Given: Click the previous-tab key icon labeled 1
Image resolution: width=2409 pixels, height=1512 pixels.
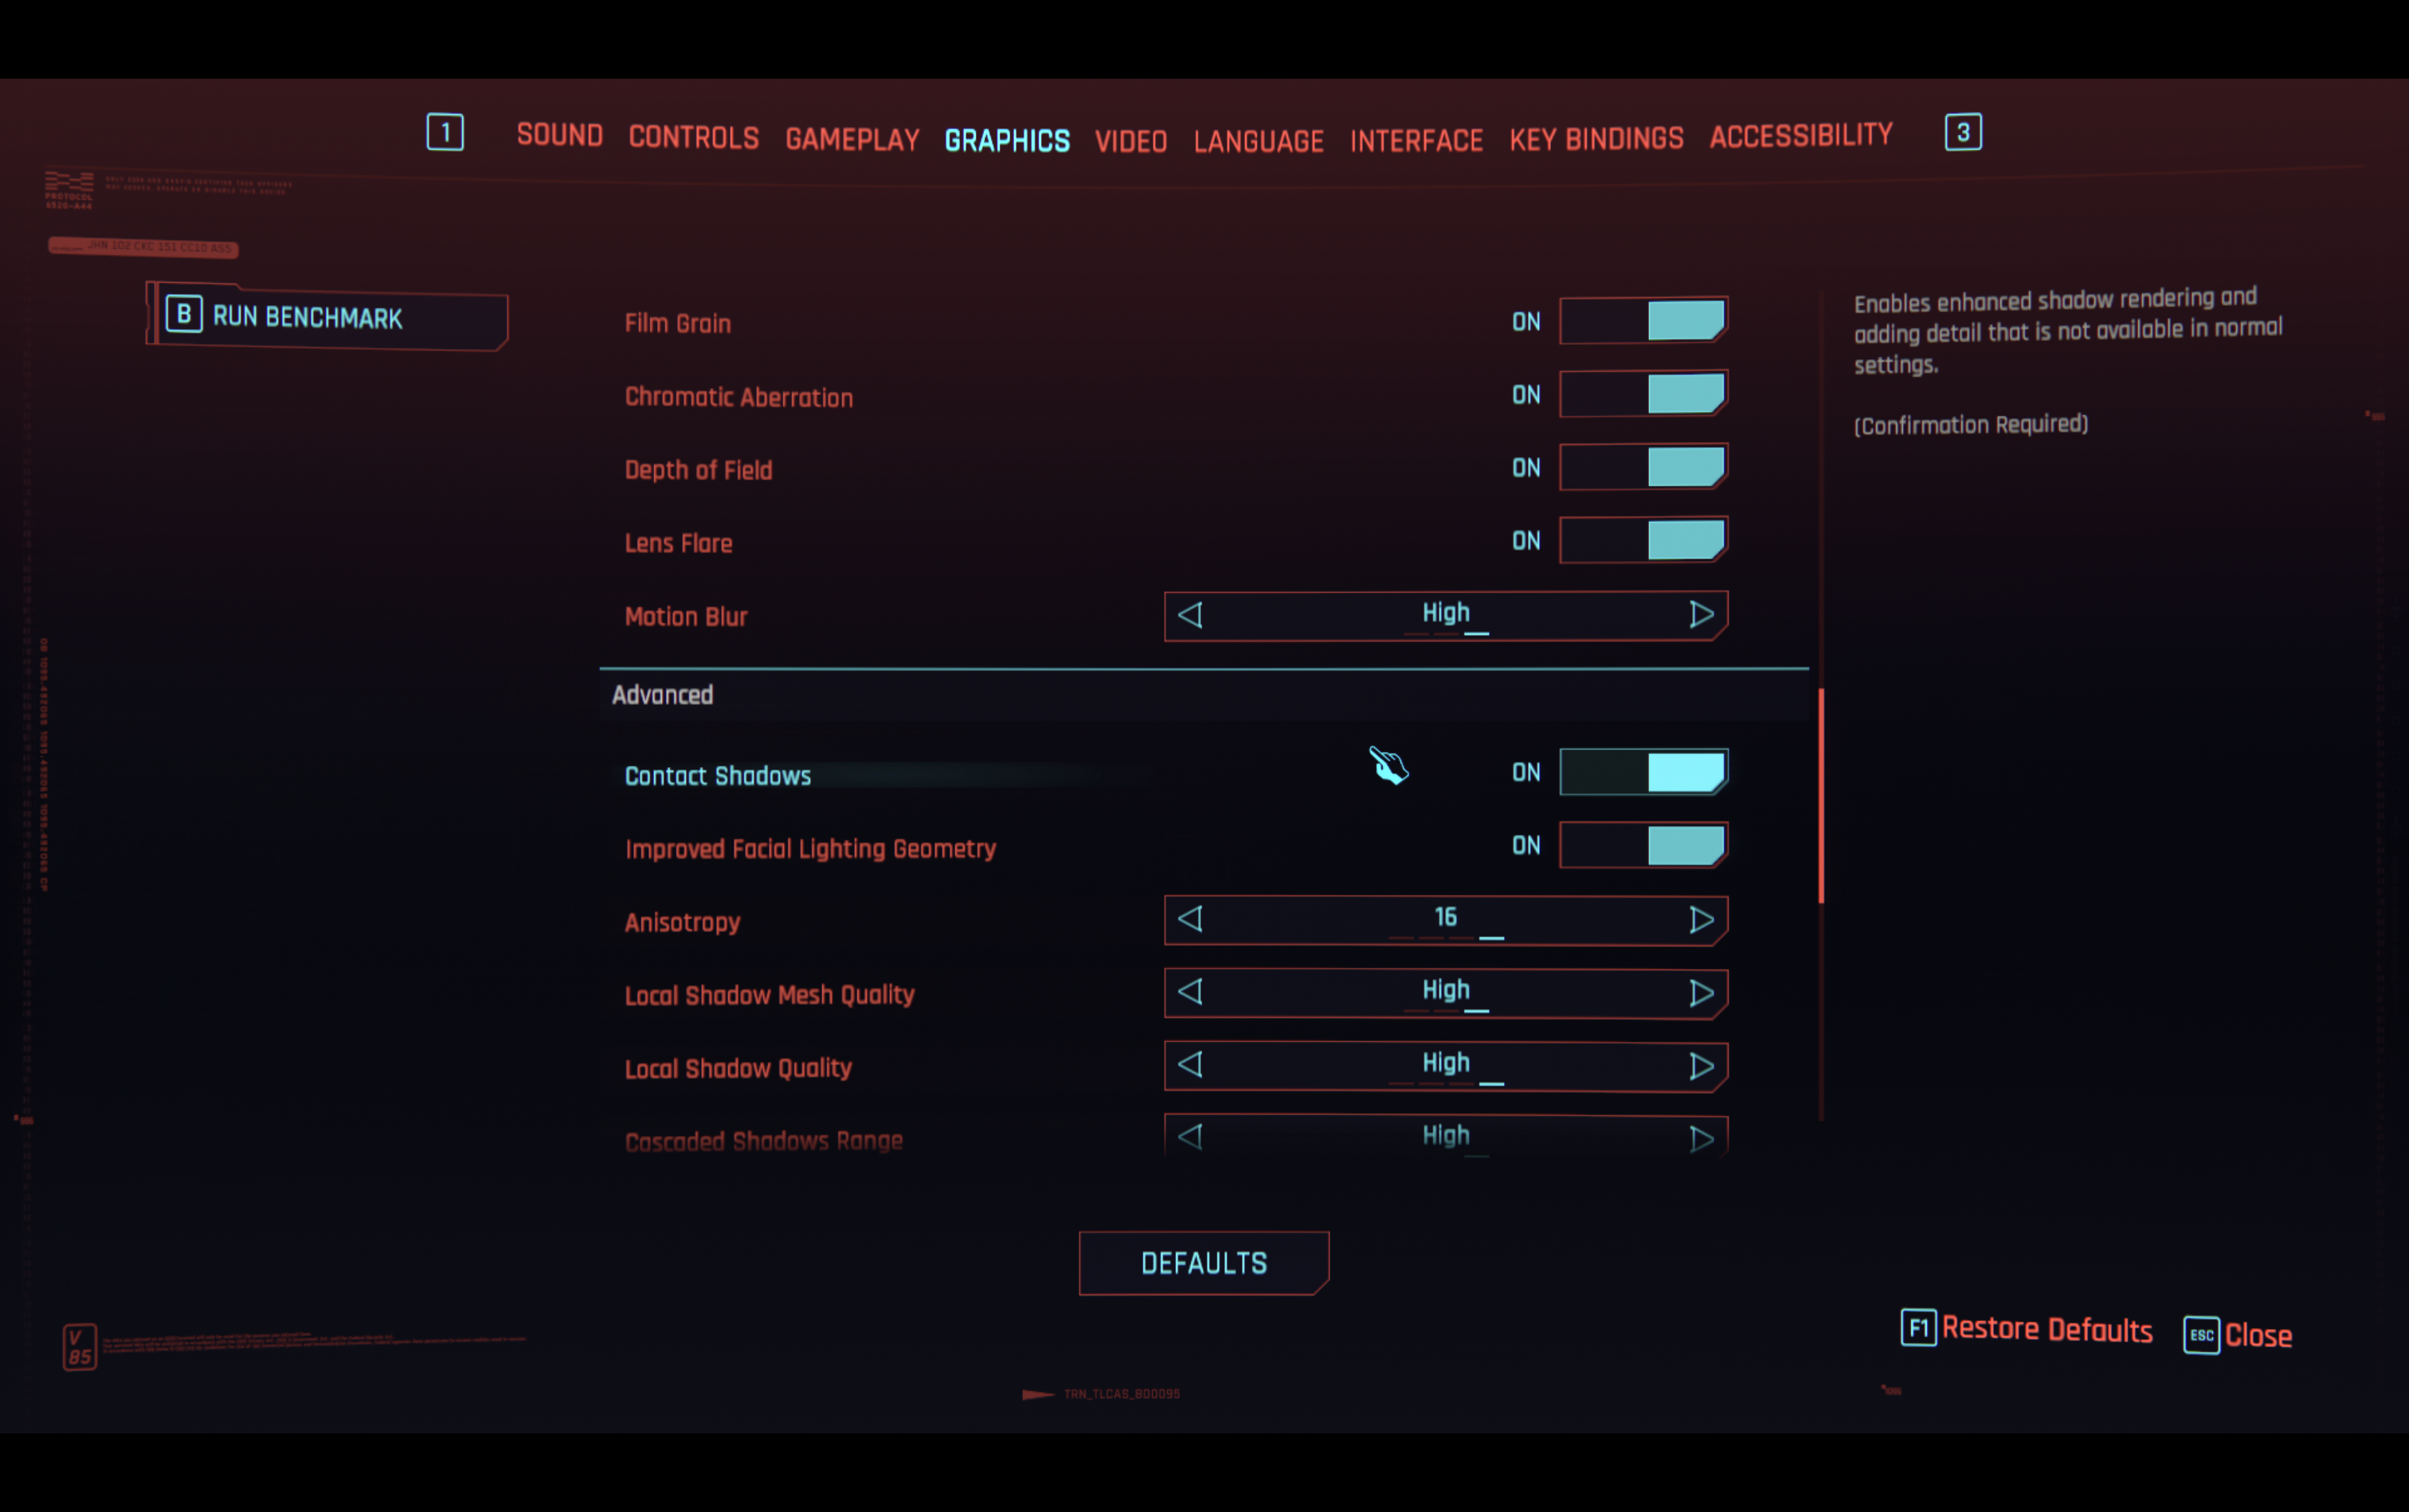Looking at the screenshot, I should (445, 132).
